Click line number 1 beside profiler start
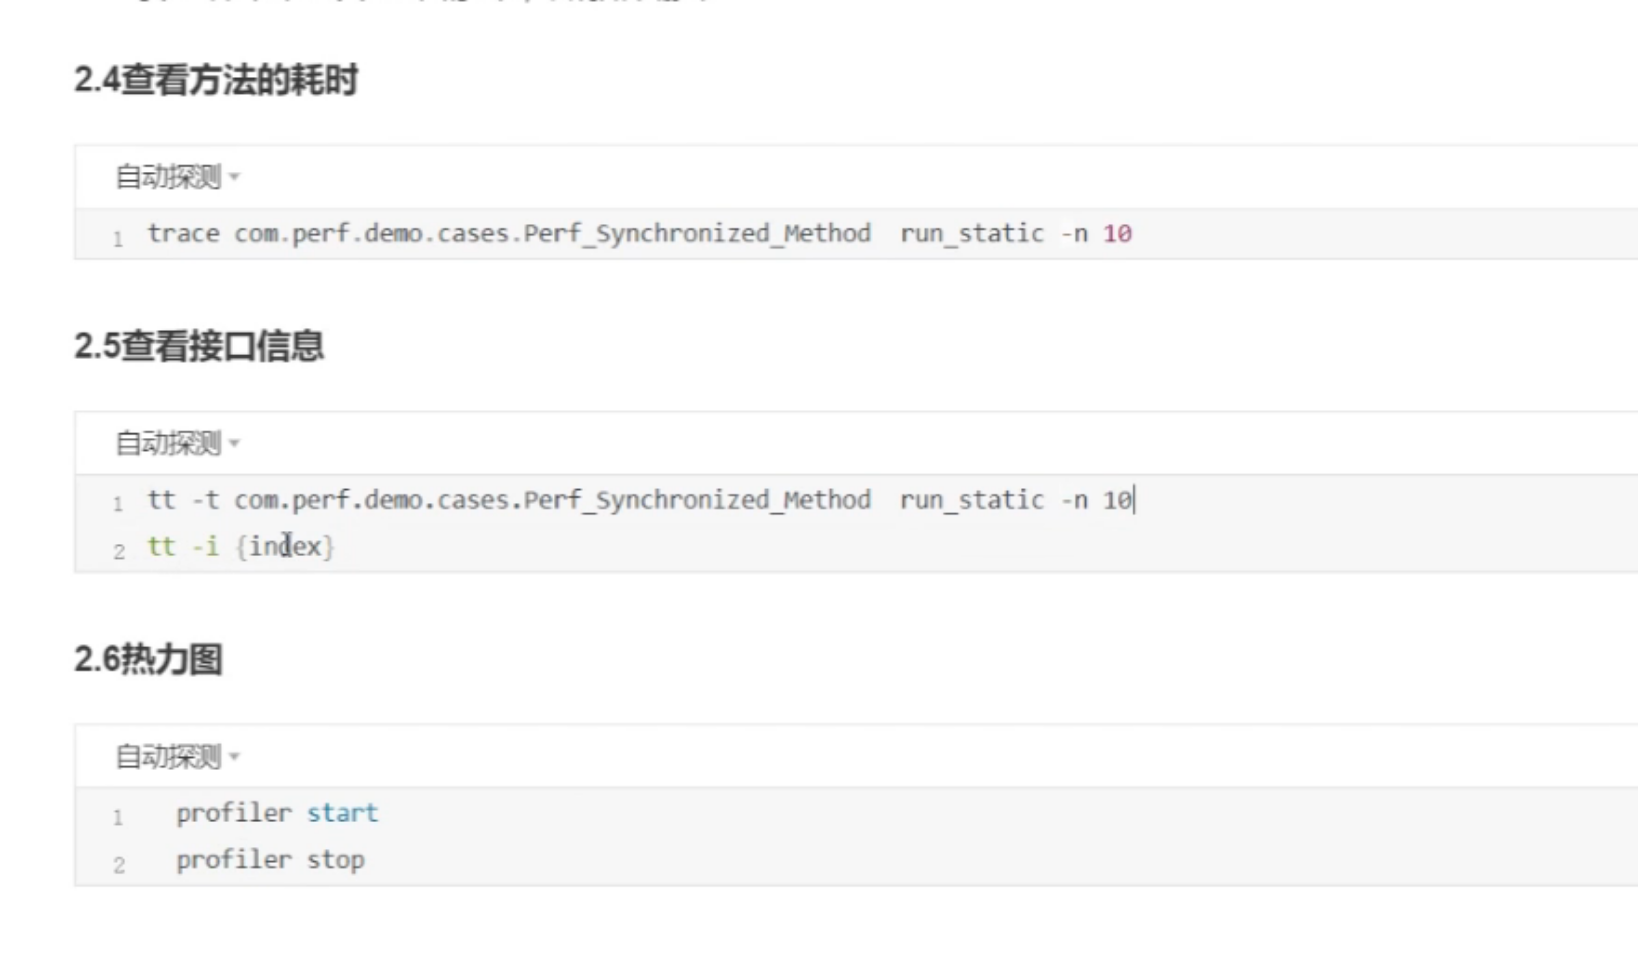1638x978 pixels. (118, 817)
